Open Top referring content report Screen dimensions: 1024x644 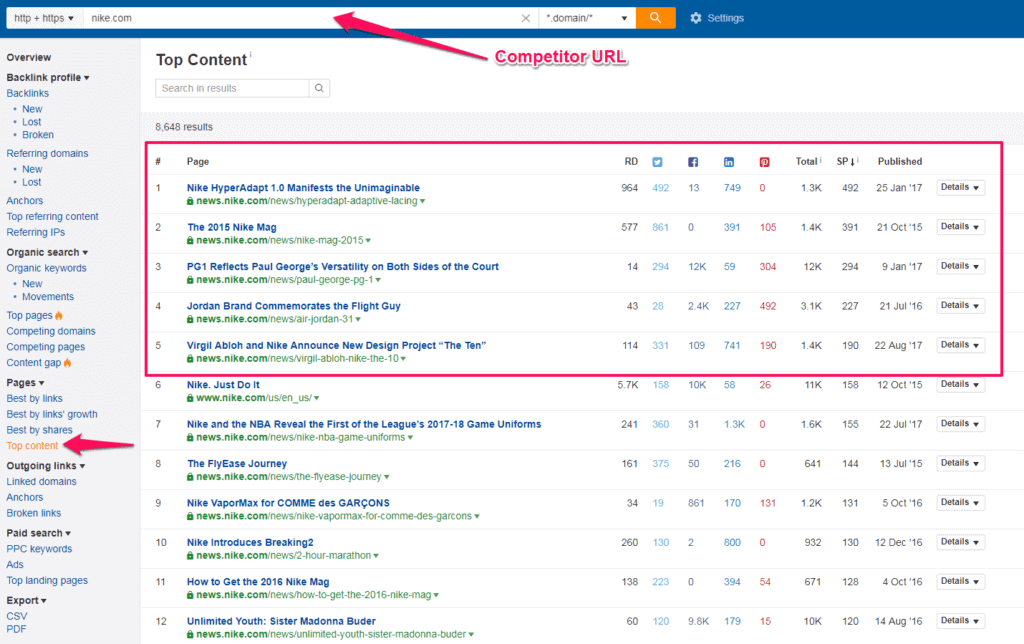[52, 216]
